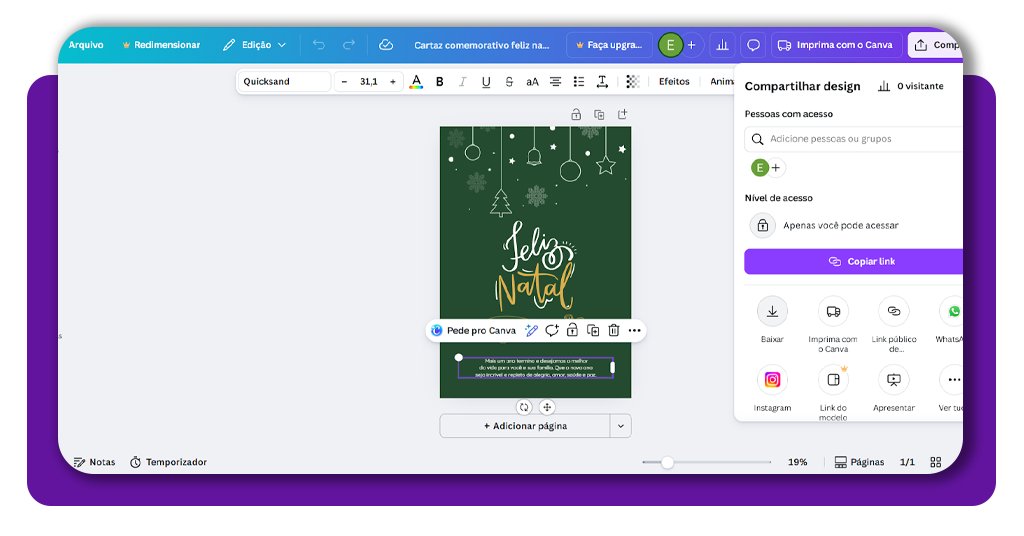Toggle bold text formatting

click(x=439, y=82)
